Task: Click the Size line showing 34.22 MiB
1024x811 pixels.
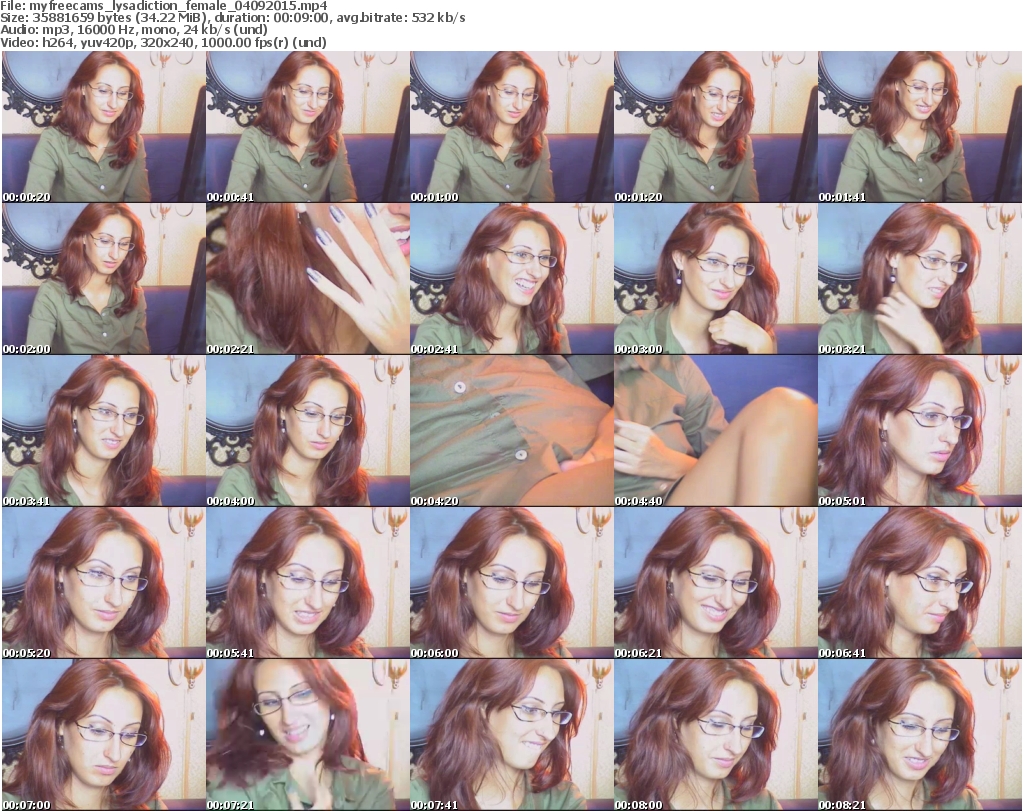Action: pyautogui.click(x=232, y=18)
